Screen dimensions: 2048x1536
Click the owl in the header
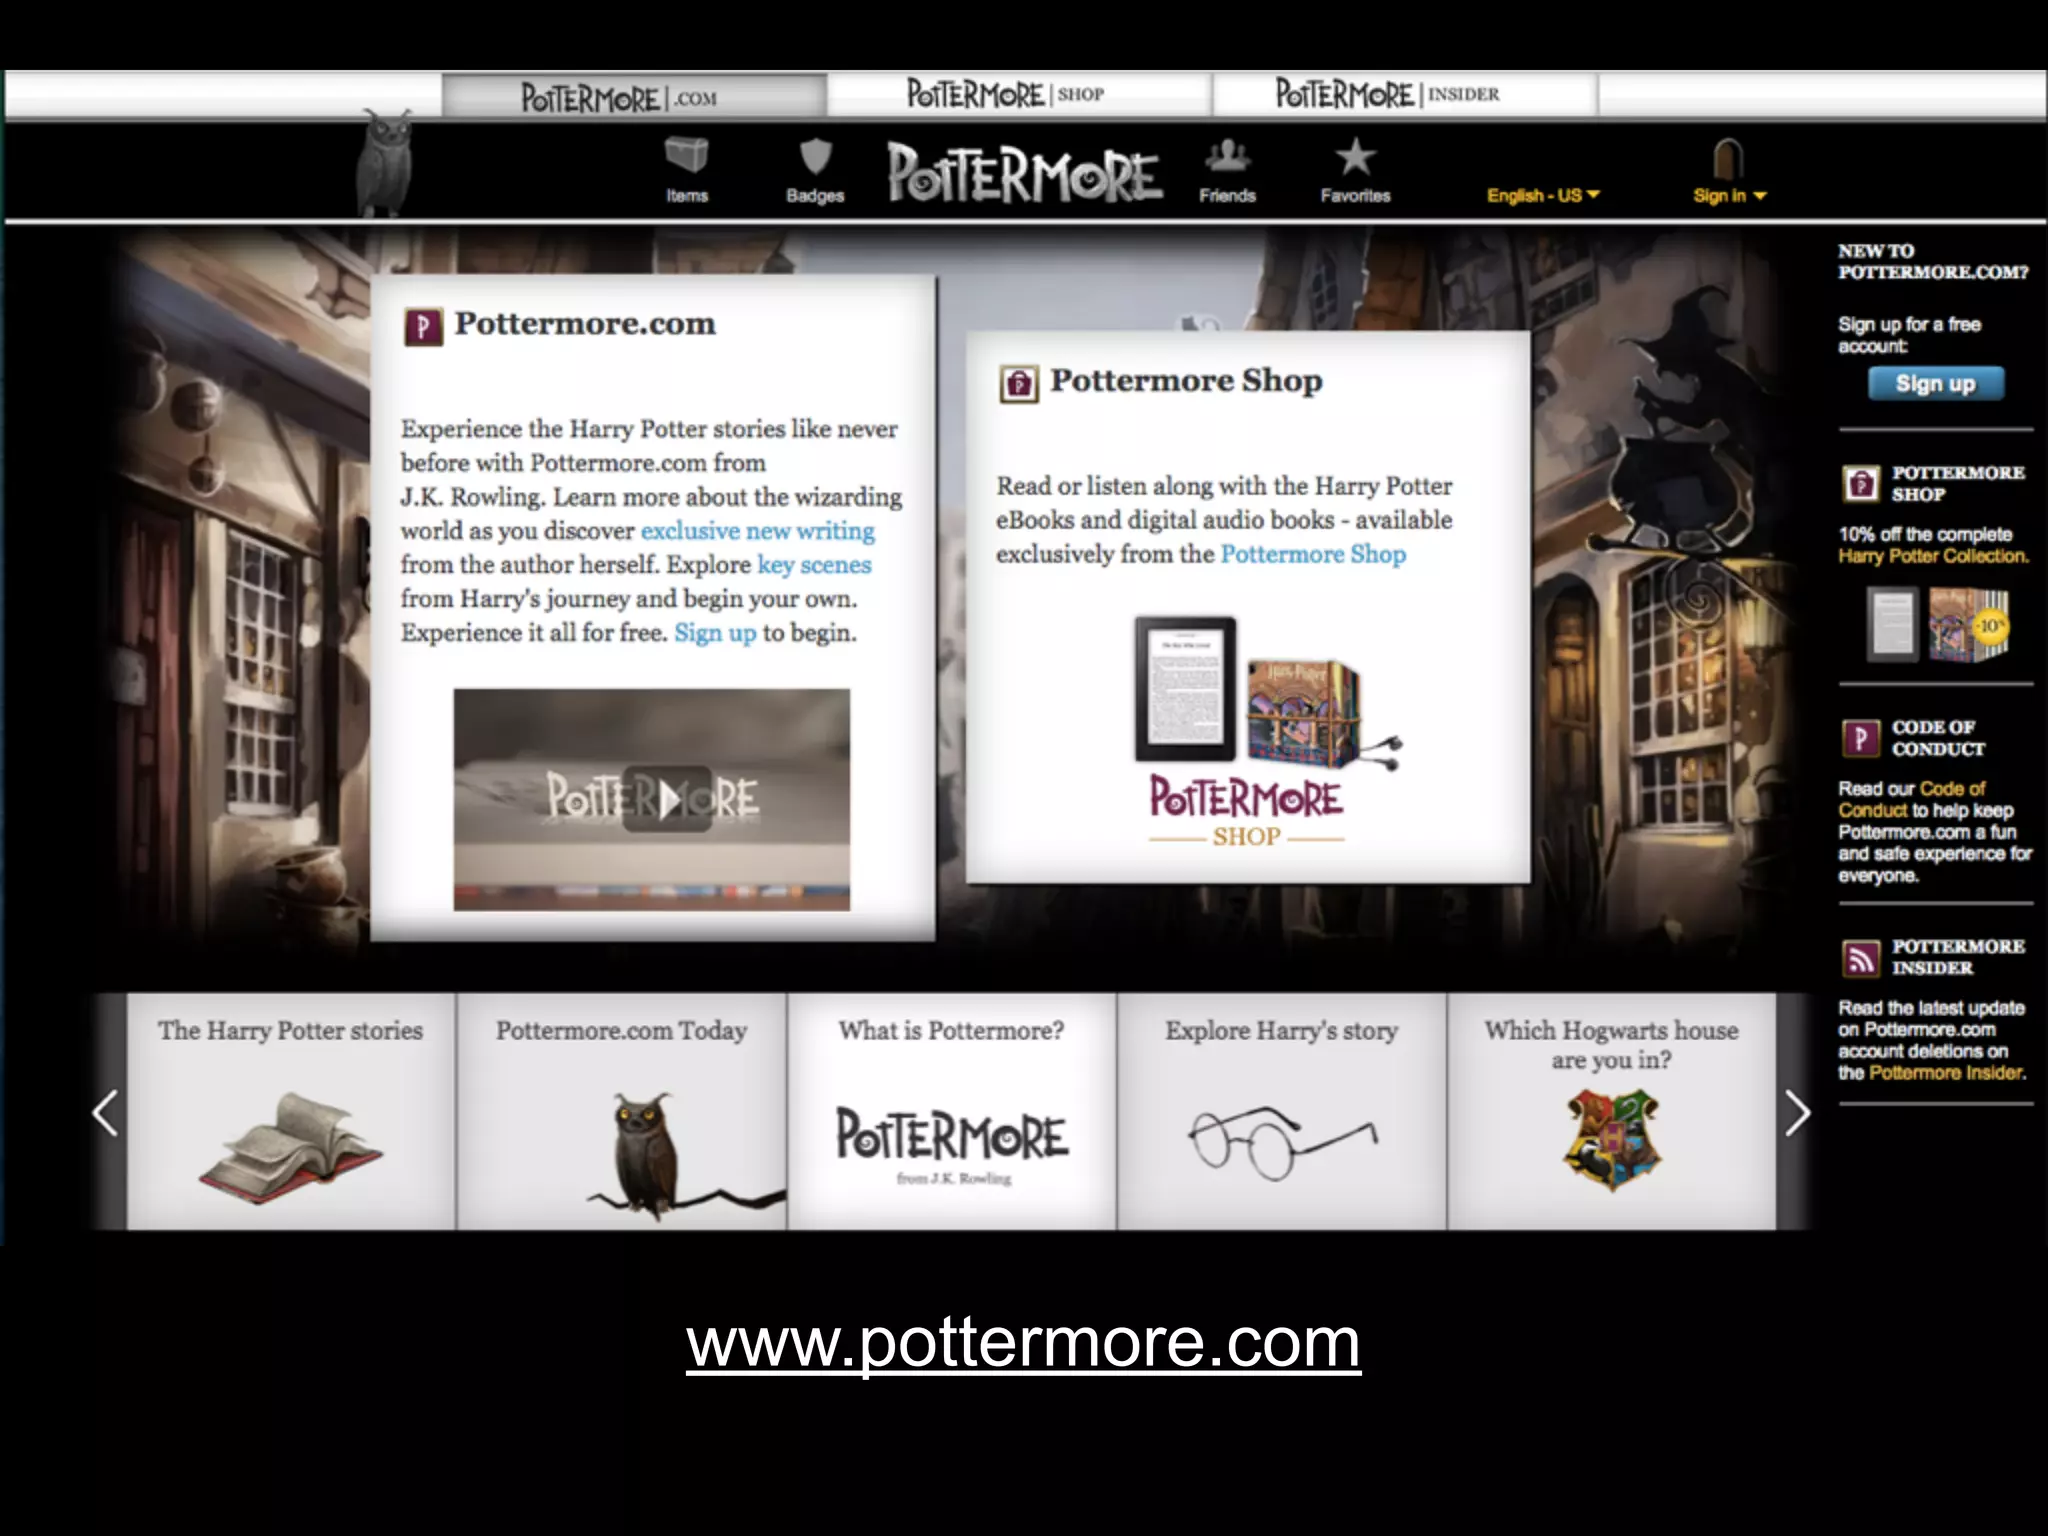tap(387, 162)
